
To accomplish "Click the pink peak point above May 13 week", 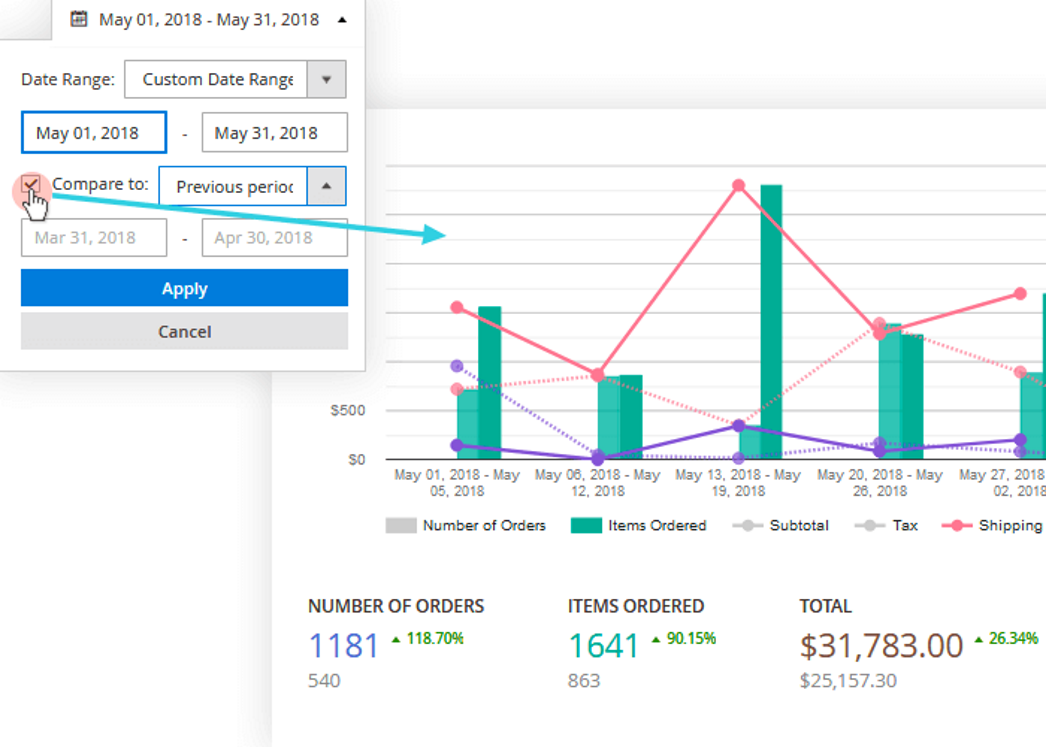I will pos(739,185).
